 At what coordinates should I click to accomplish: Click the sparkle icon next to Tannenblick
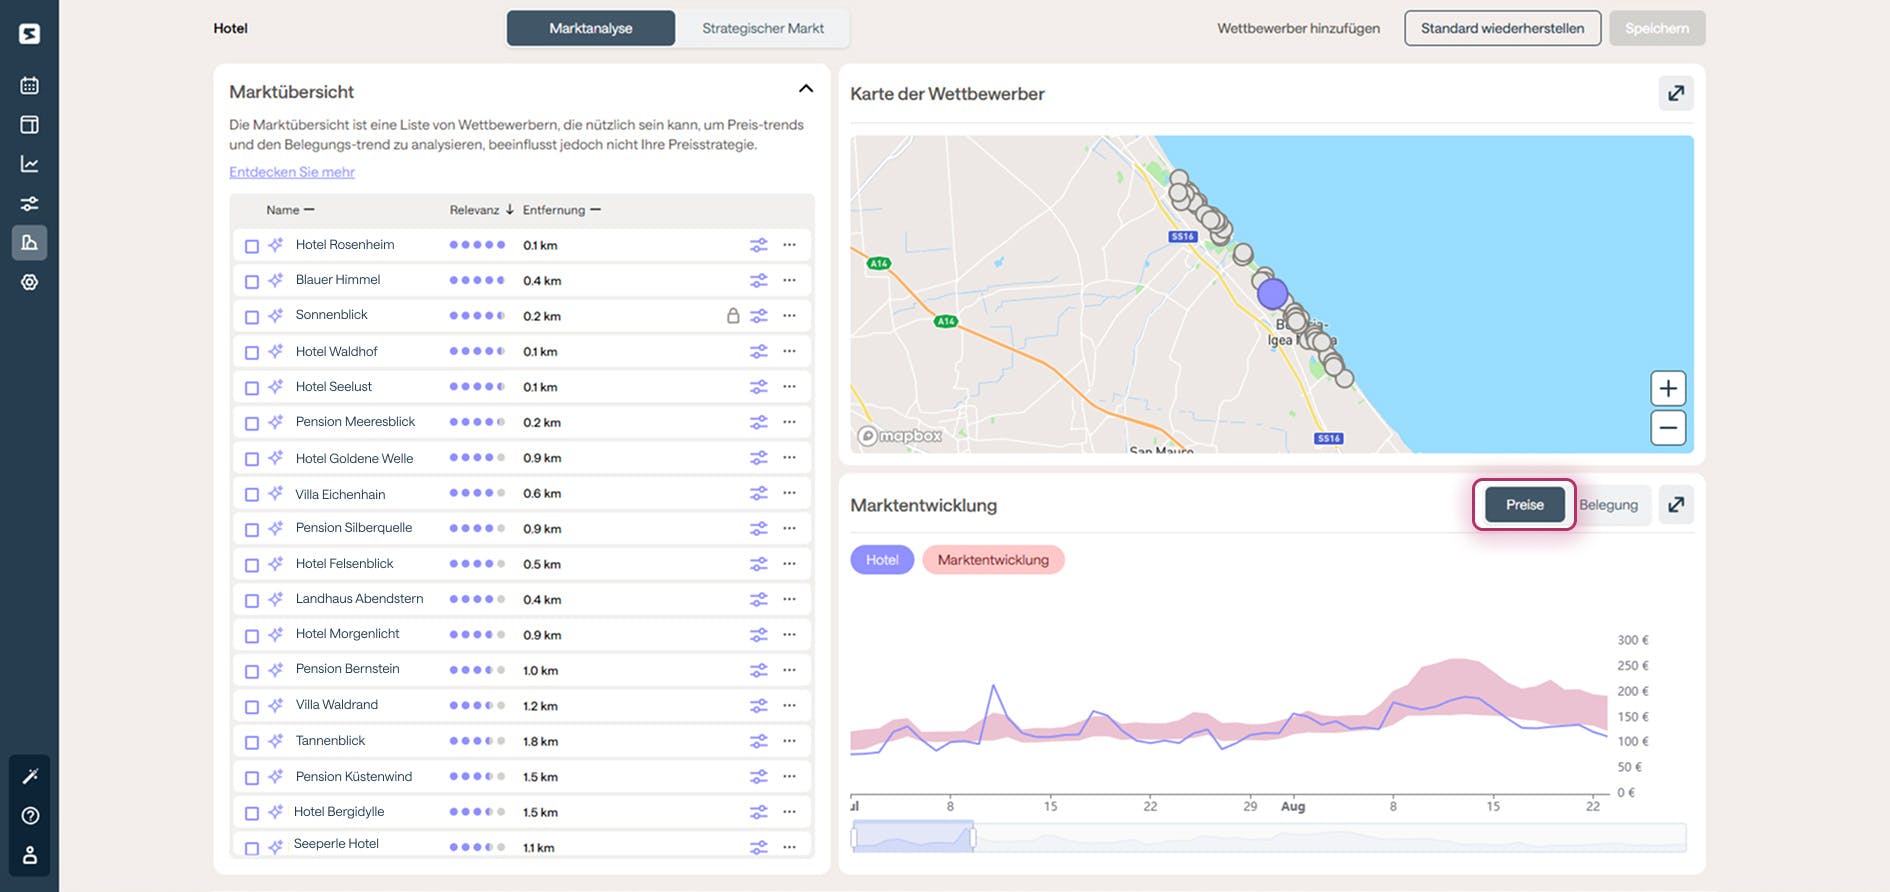[276, 741]
